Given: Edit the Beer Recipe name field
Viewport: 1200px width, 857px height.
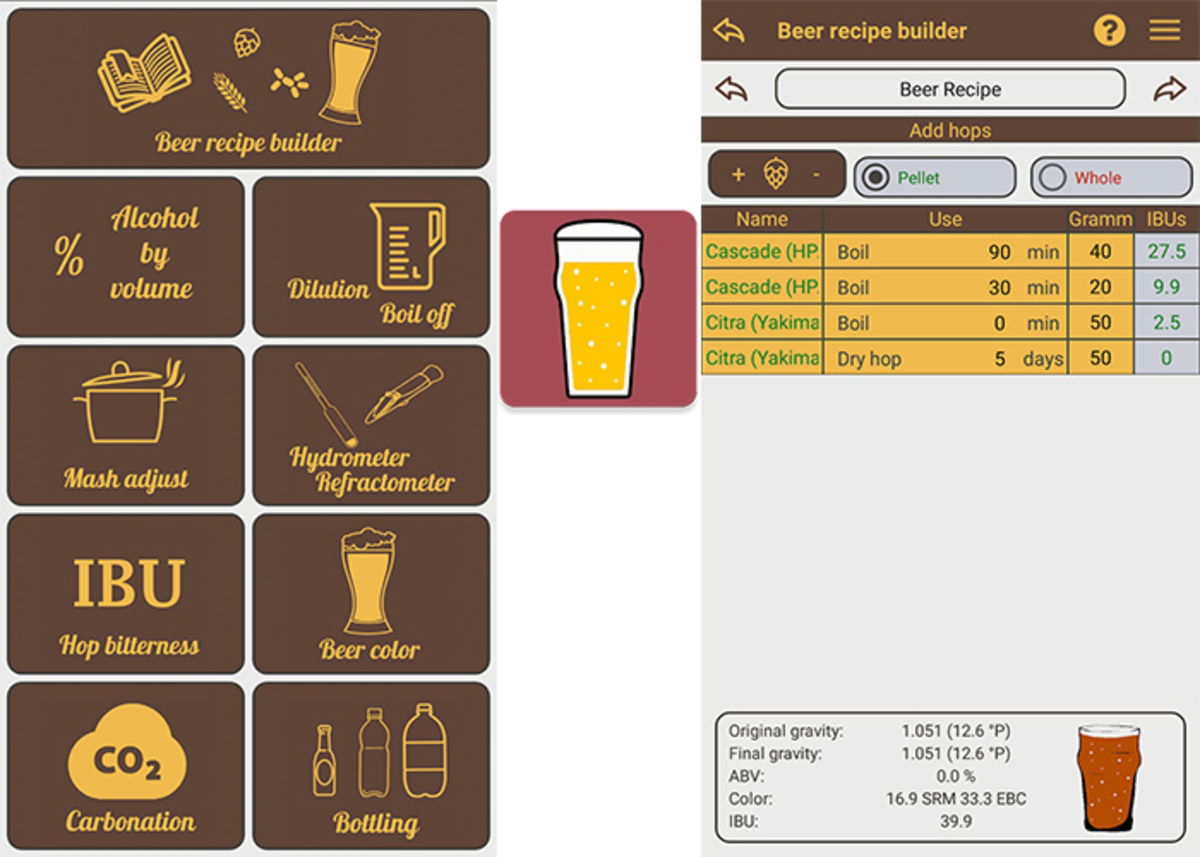Looking at the screenshot, I should coord(950,89).
